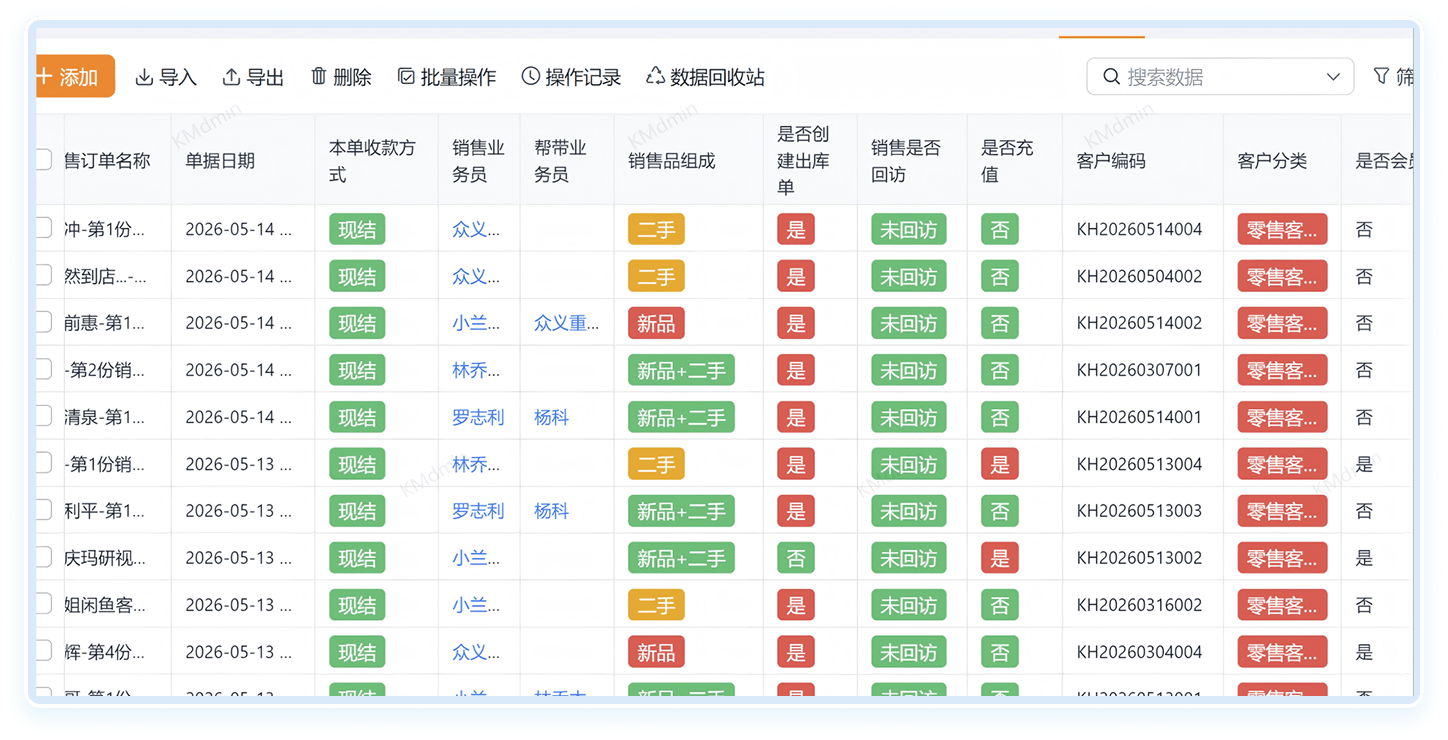Click the 导出 export icon

[x=231, y=77]
